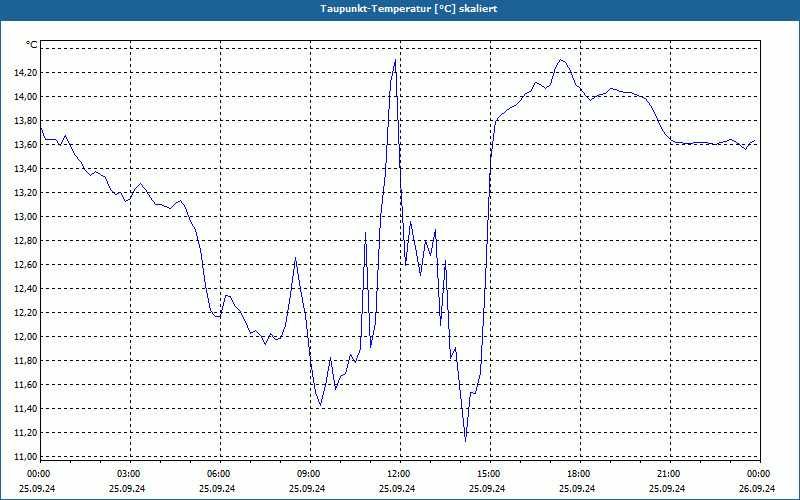This screenshot has width=800, height=500.
Task: Click the Taupunkt-Temperatur [°C] skaliert title
Action: (x=409, y=9)
